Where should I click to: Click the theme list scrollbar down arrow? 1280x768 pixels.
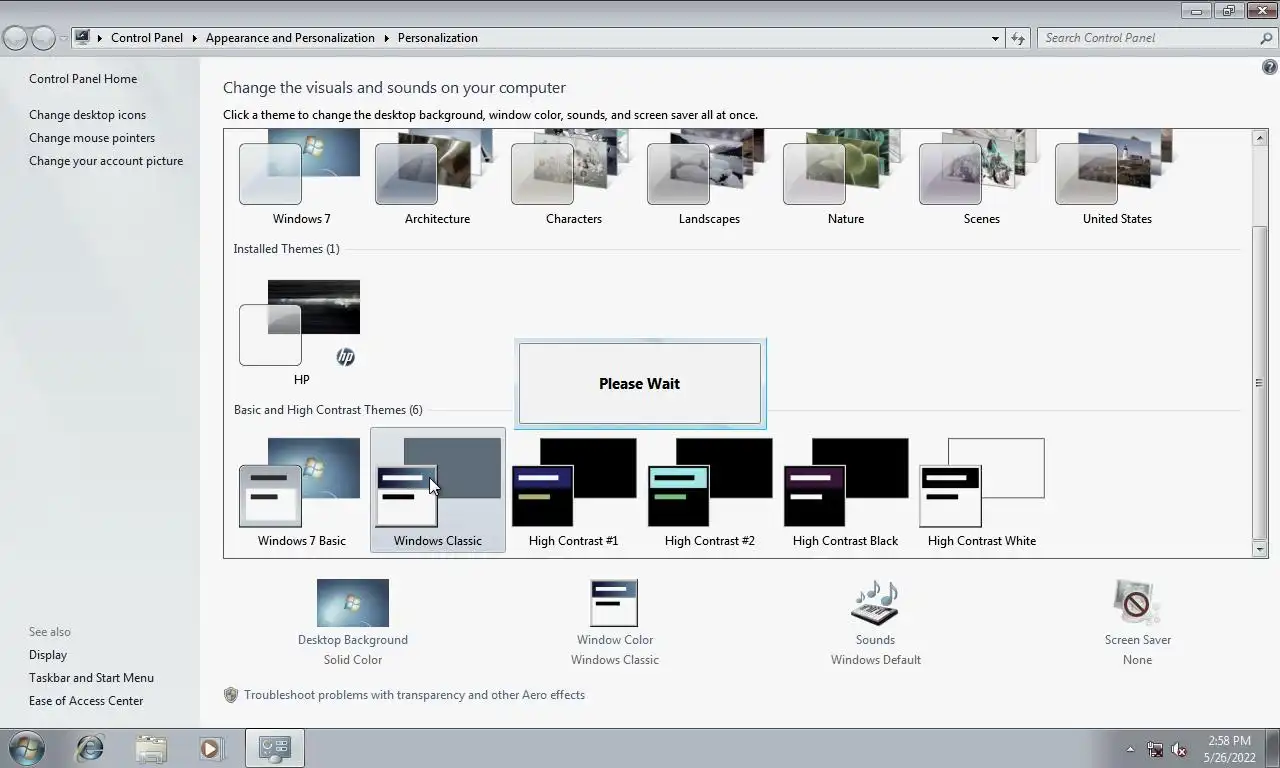point(1259,549)
